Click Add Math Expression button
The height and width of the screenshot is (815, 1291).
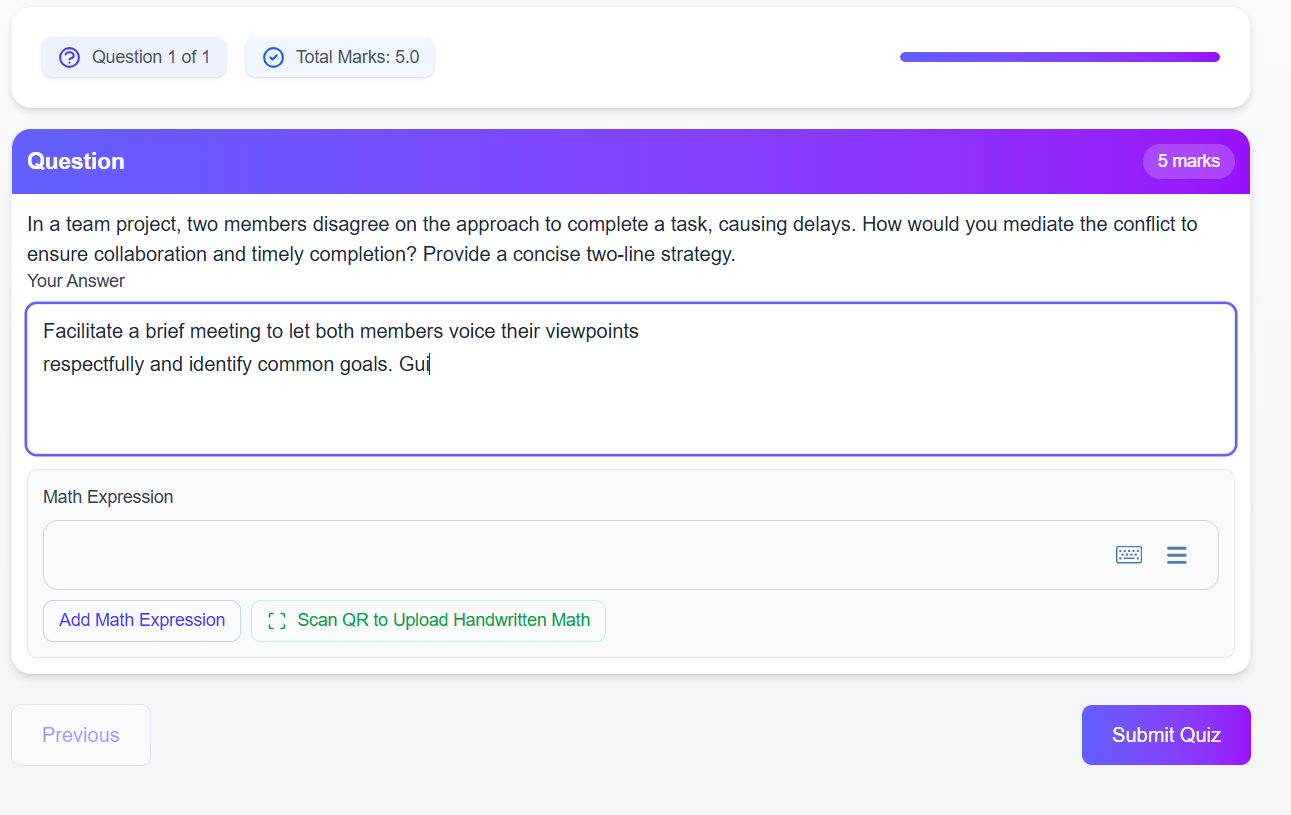[x=142, y=620]
